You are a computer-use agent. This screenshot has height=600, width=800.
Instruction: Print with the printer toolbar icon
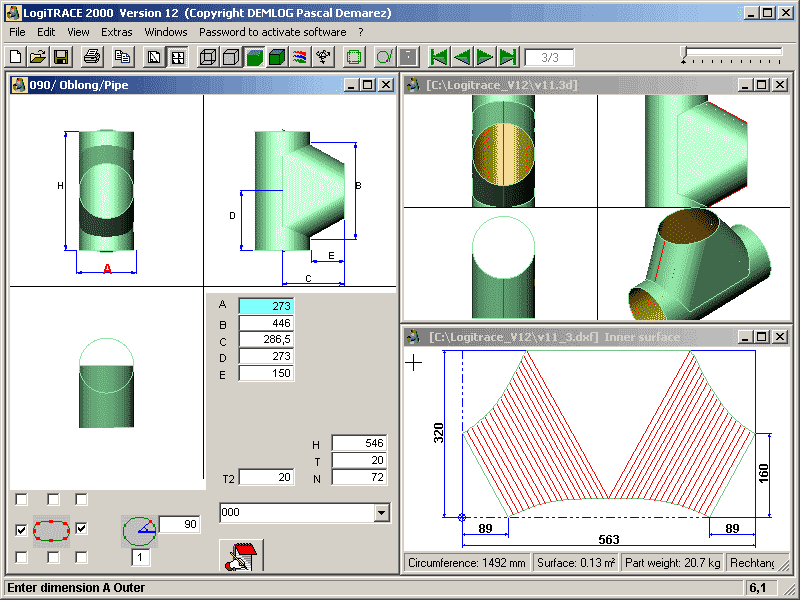click(x=92, y=57)
